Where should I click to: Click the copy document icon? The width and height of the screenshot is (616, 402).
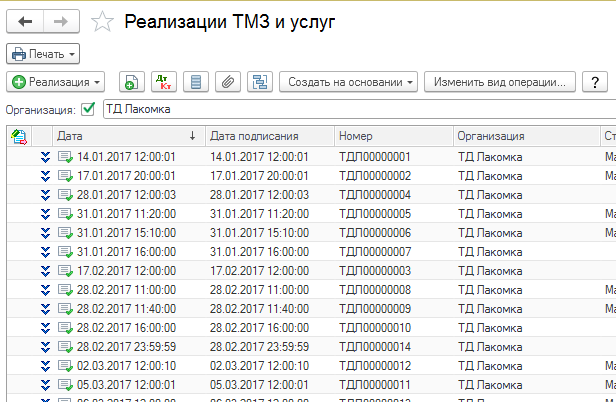(131, 81)
